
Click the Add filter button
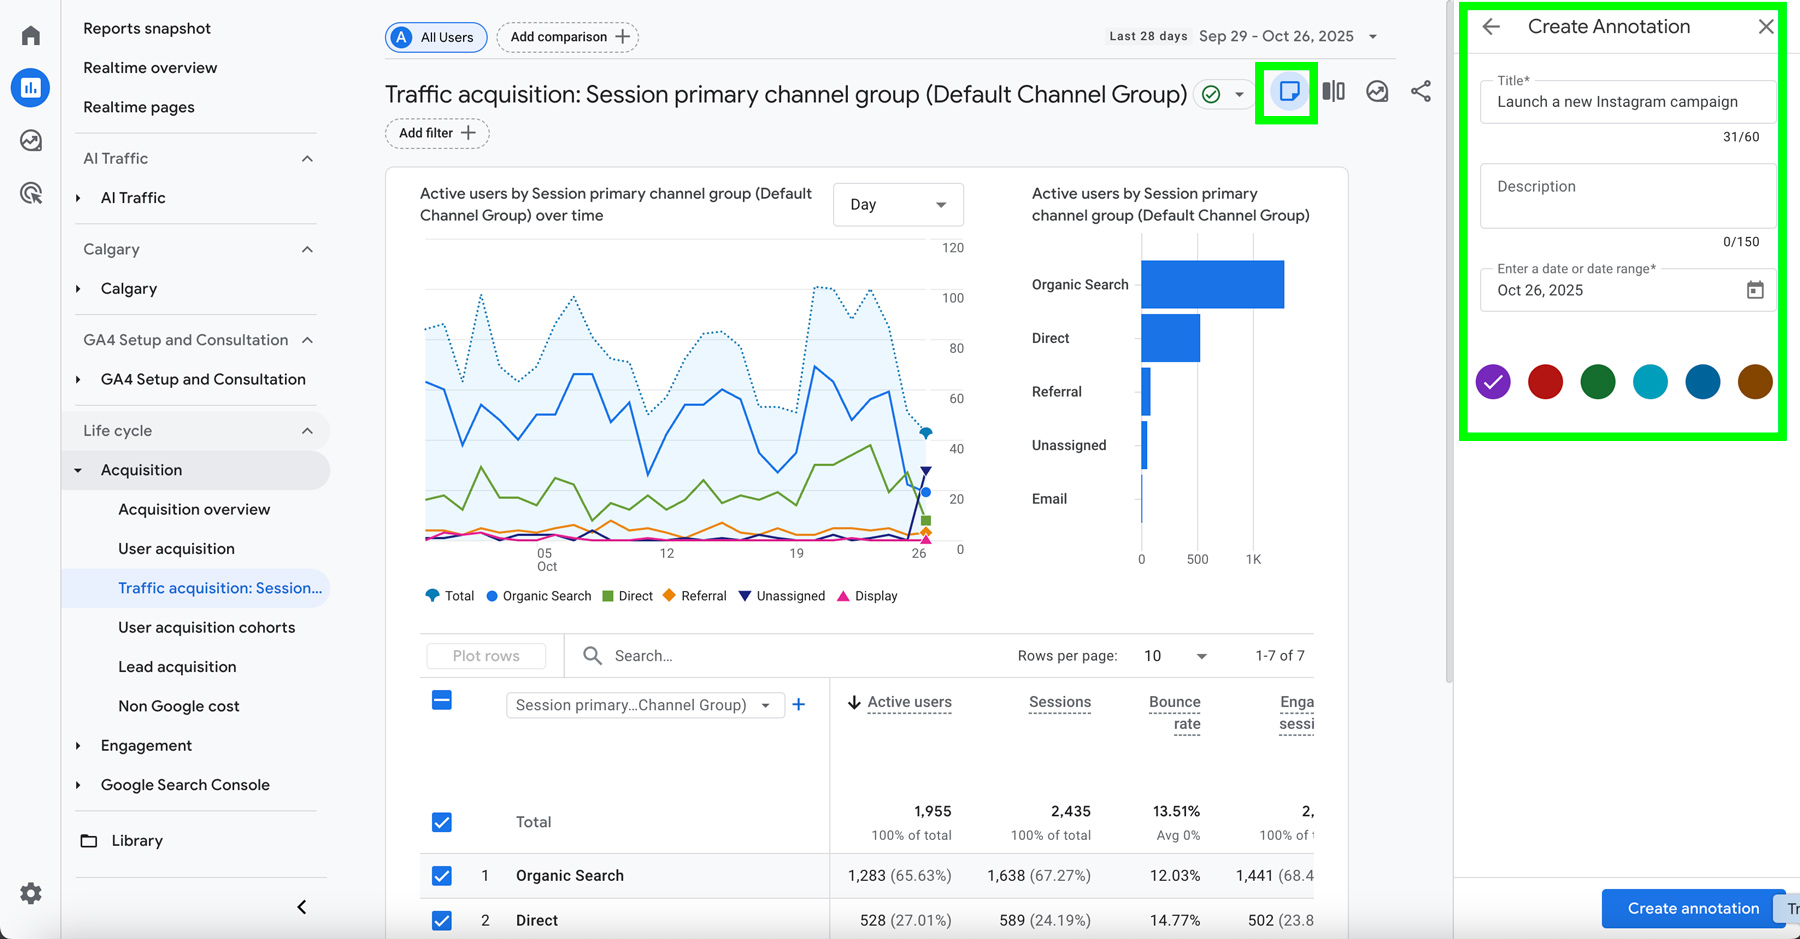[436, 133]
